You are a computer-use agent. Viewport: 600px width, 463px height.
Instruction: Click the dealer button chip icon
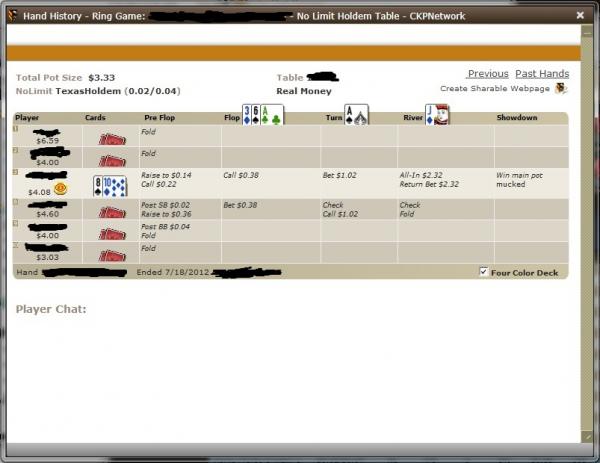coord(61,187)
